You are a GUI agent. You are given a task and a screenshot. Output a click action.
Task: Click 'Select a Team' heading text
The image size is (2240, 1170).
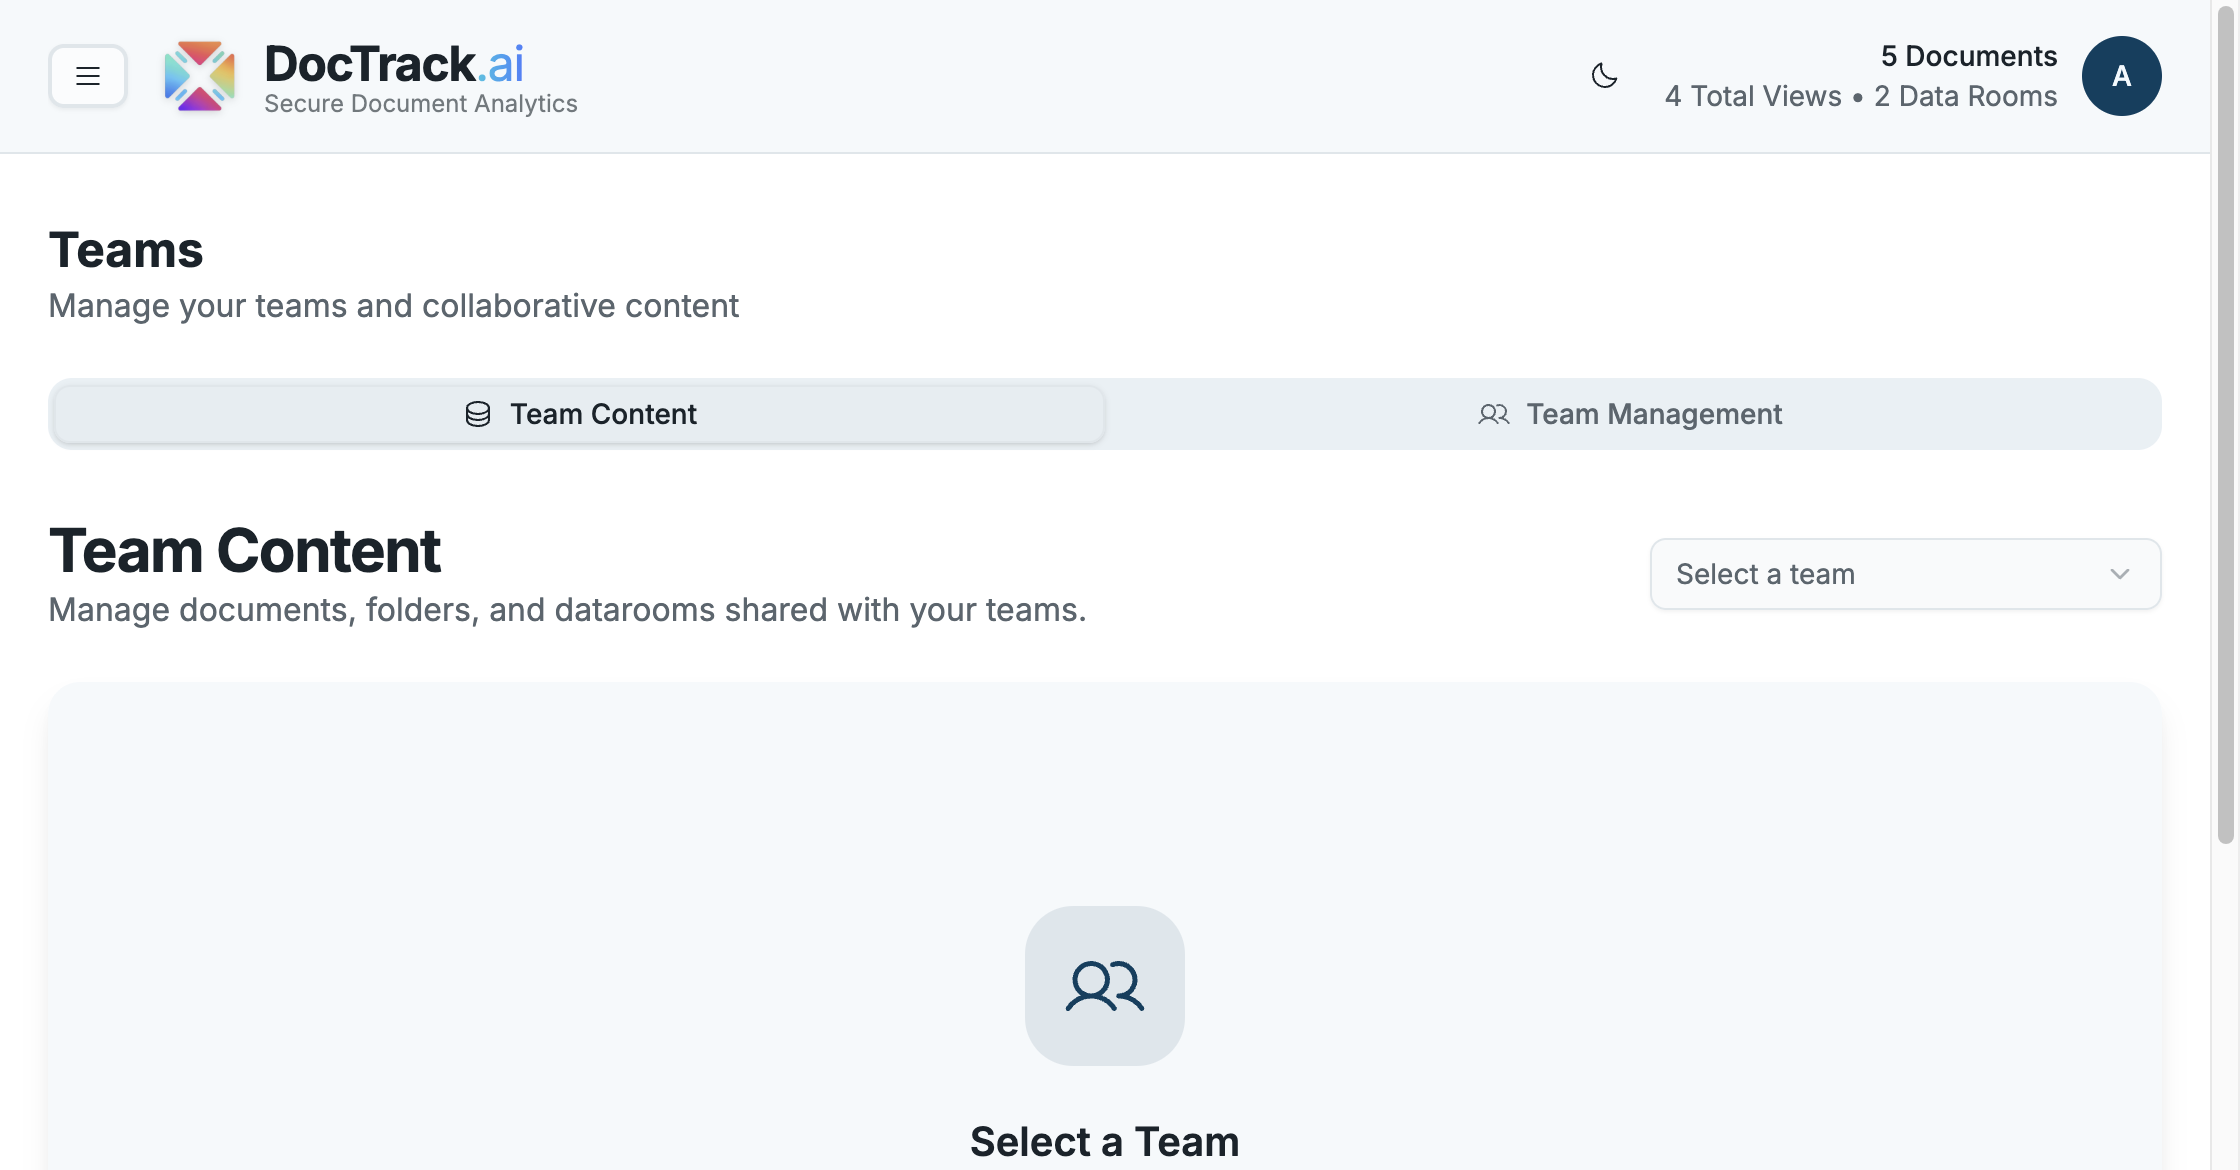1105,1141
